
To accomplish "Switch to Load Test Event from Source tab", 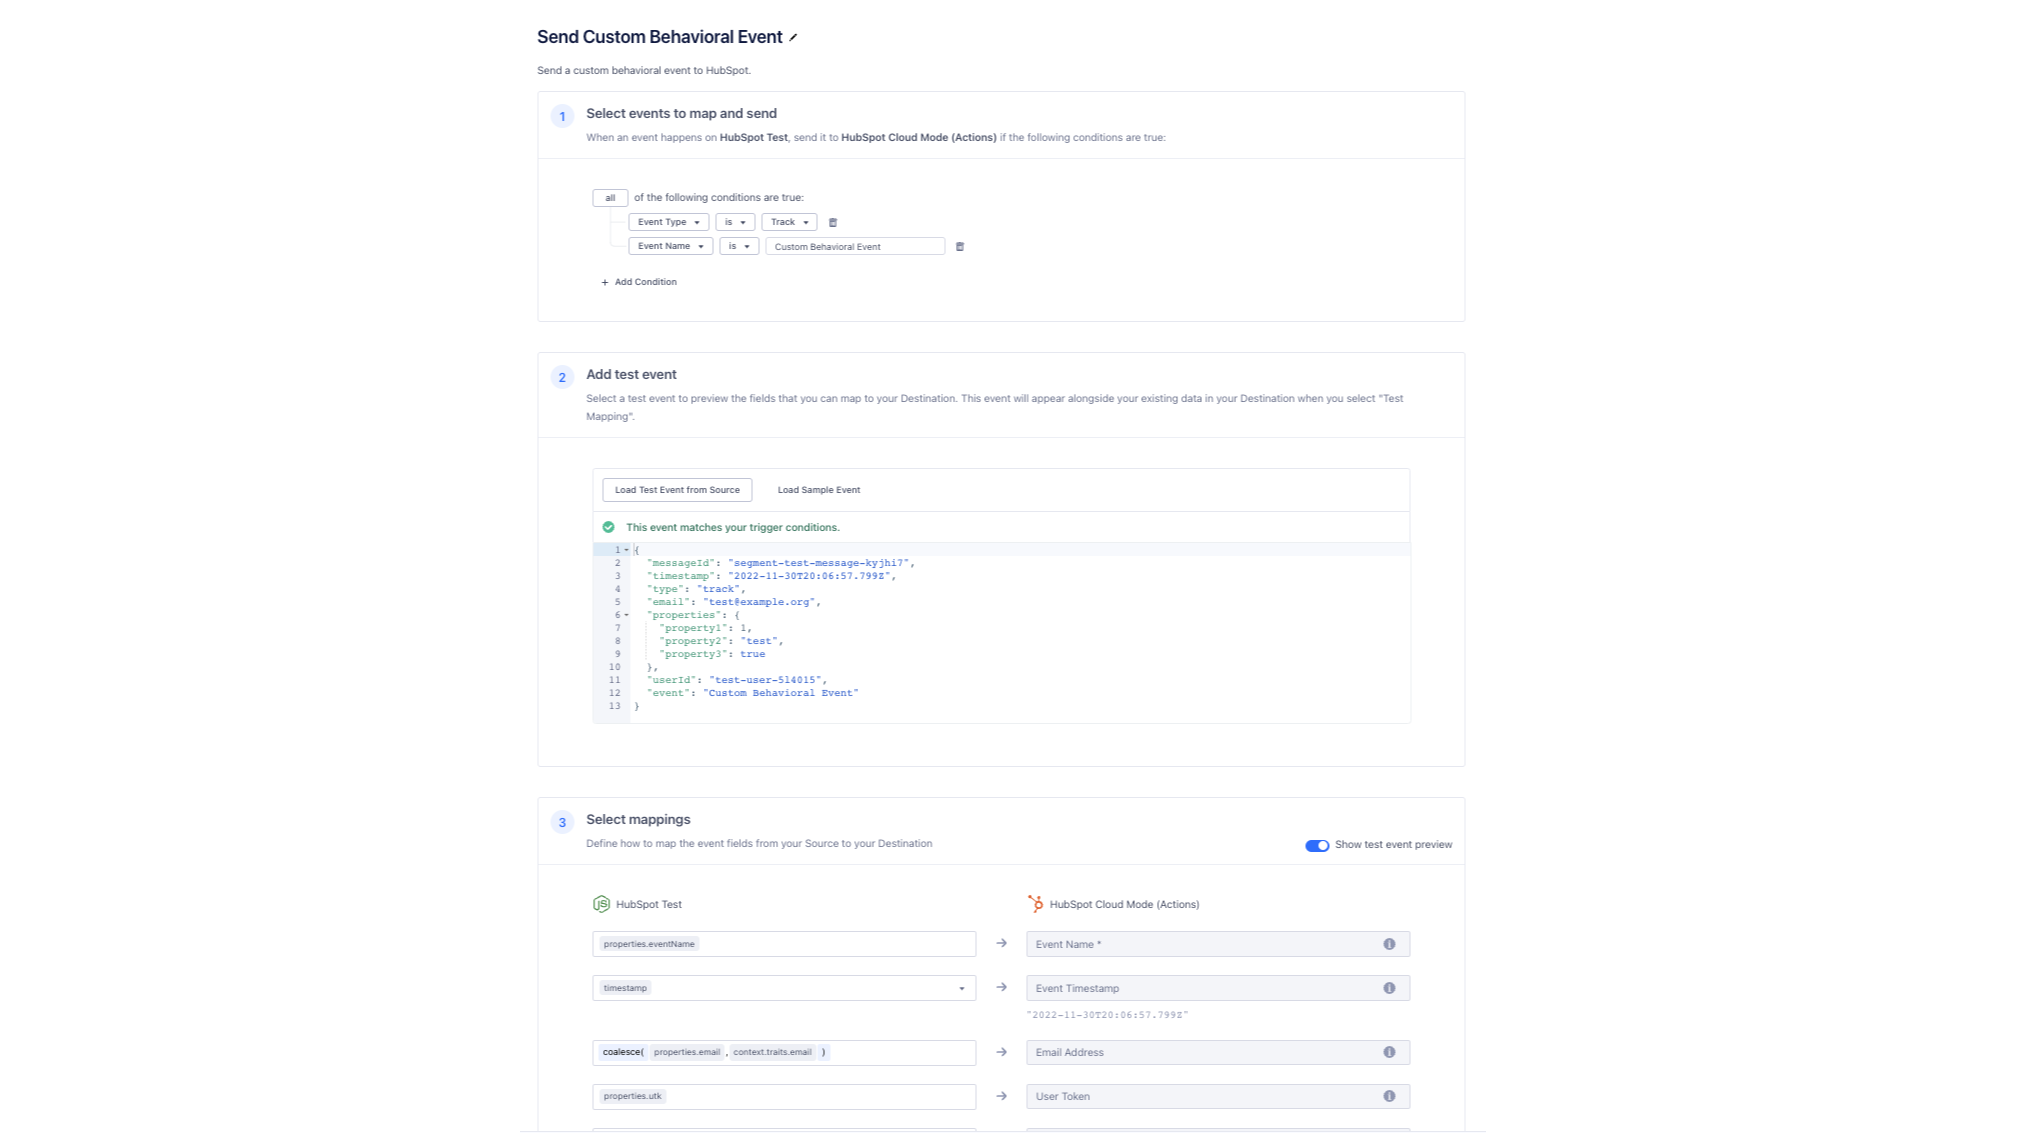I will 677,490.
